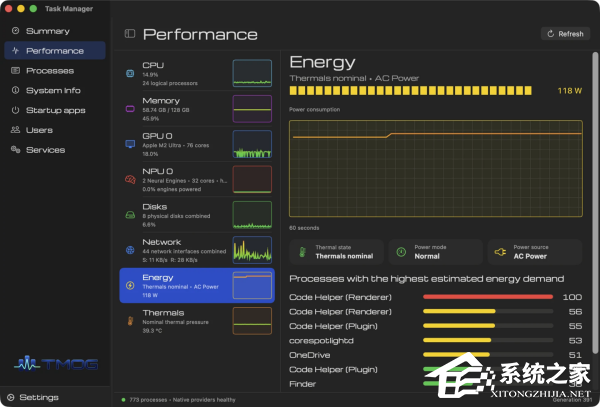
Task: Select 2 Neural Engines text row
Action: click(184, 181)
